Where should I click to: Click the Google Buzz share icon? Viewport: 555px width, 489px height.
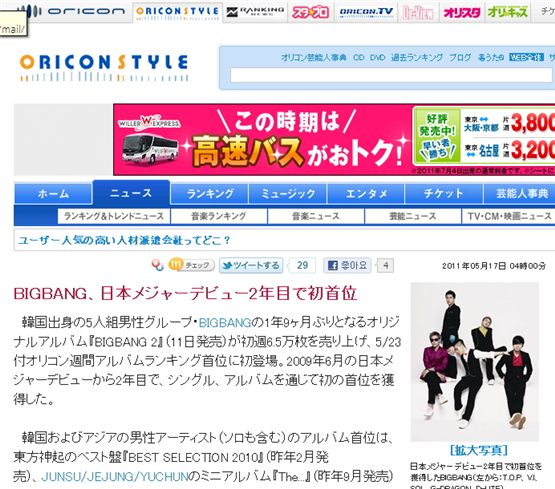(x=158, y=265)
